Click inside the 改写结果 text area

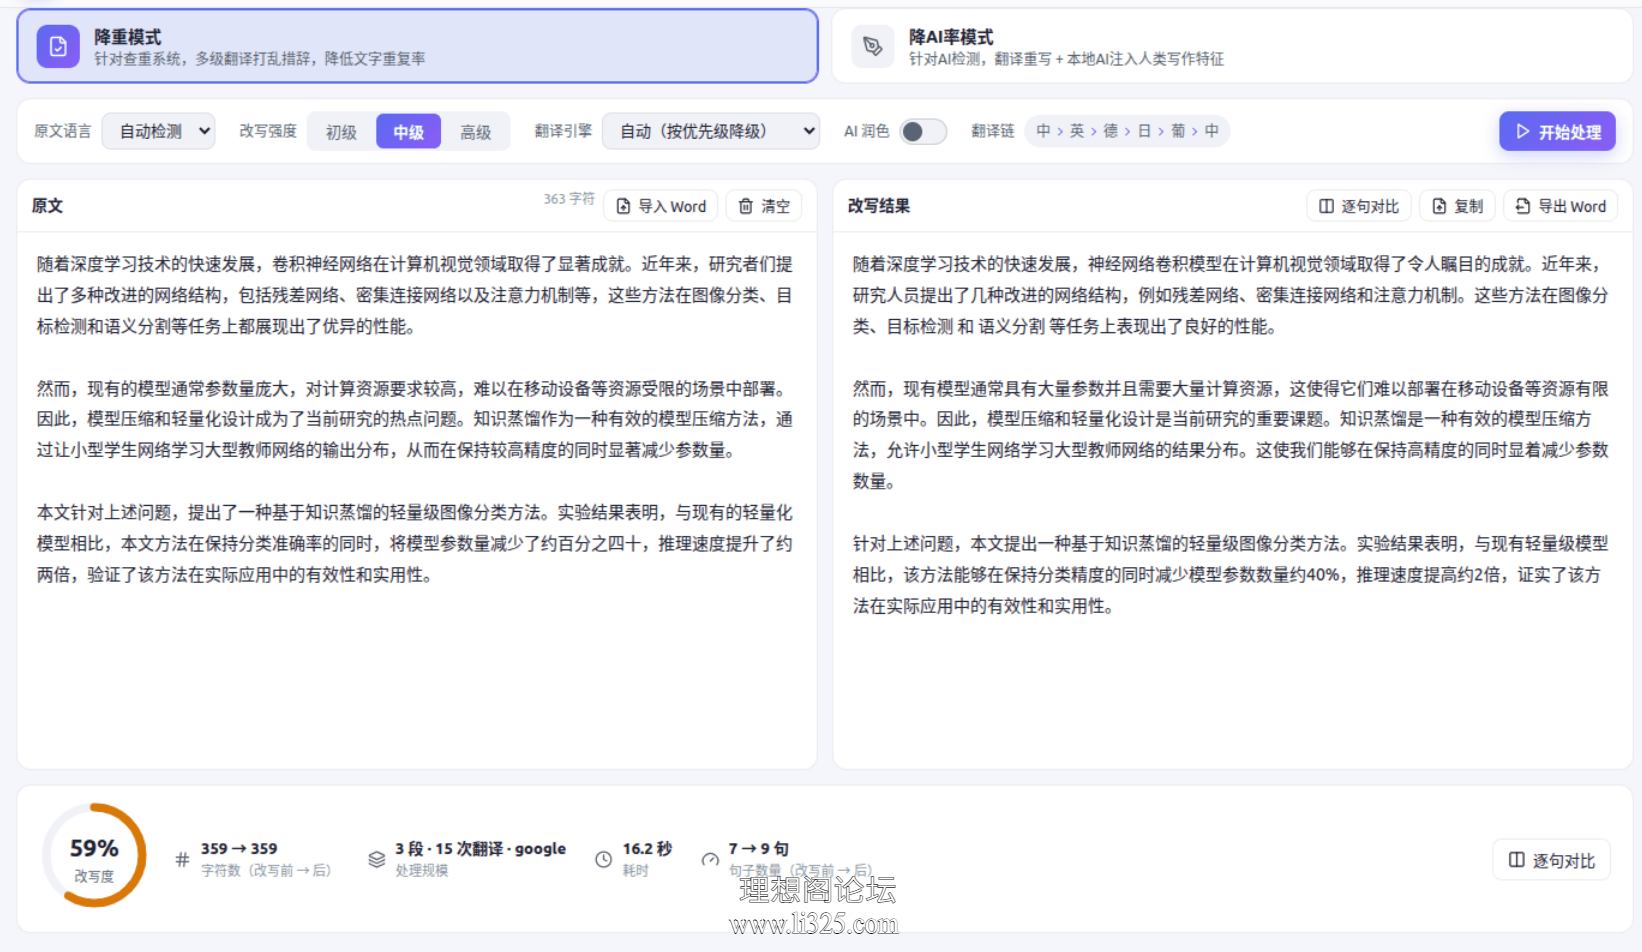(1232, 500)
